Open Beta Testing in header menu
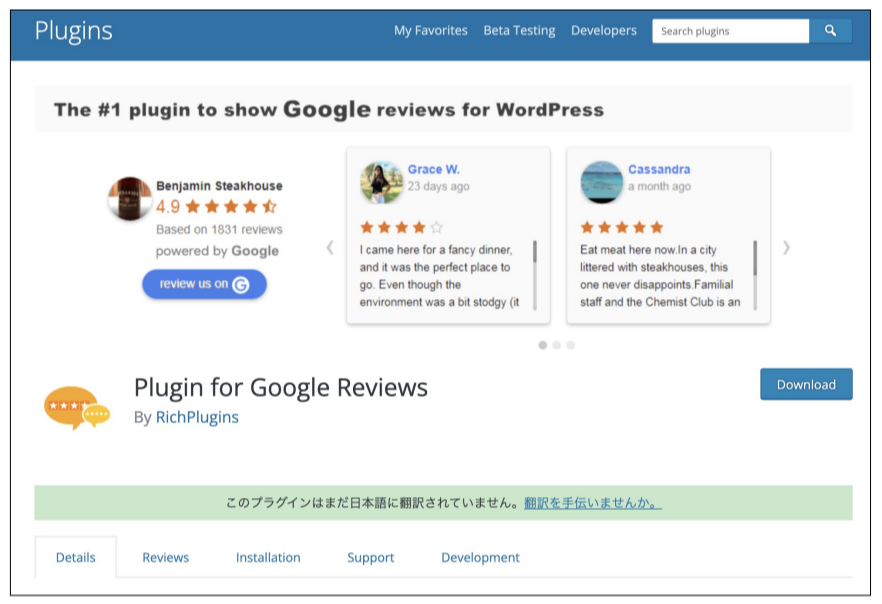Image resolution: width=882 pixels, height=604 pixels. [519, 31]
